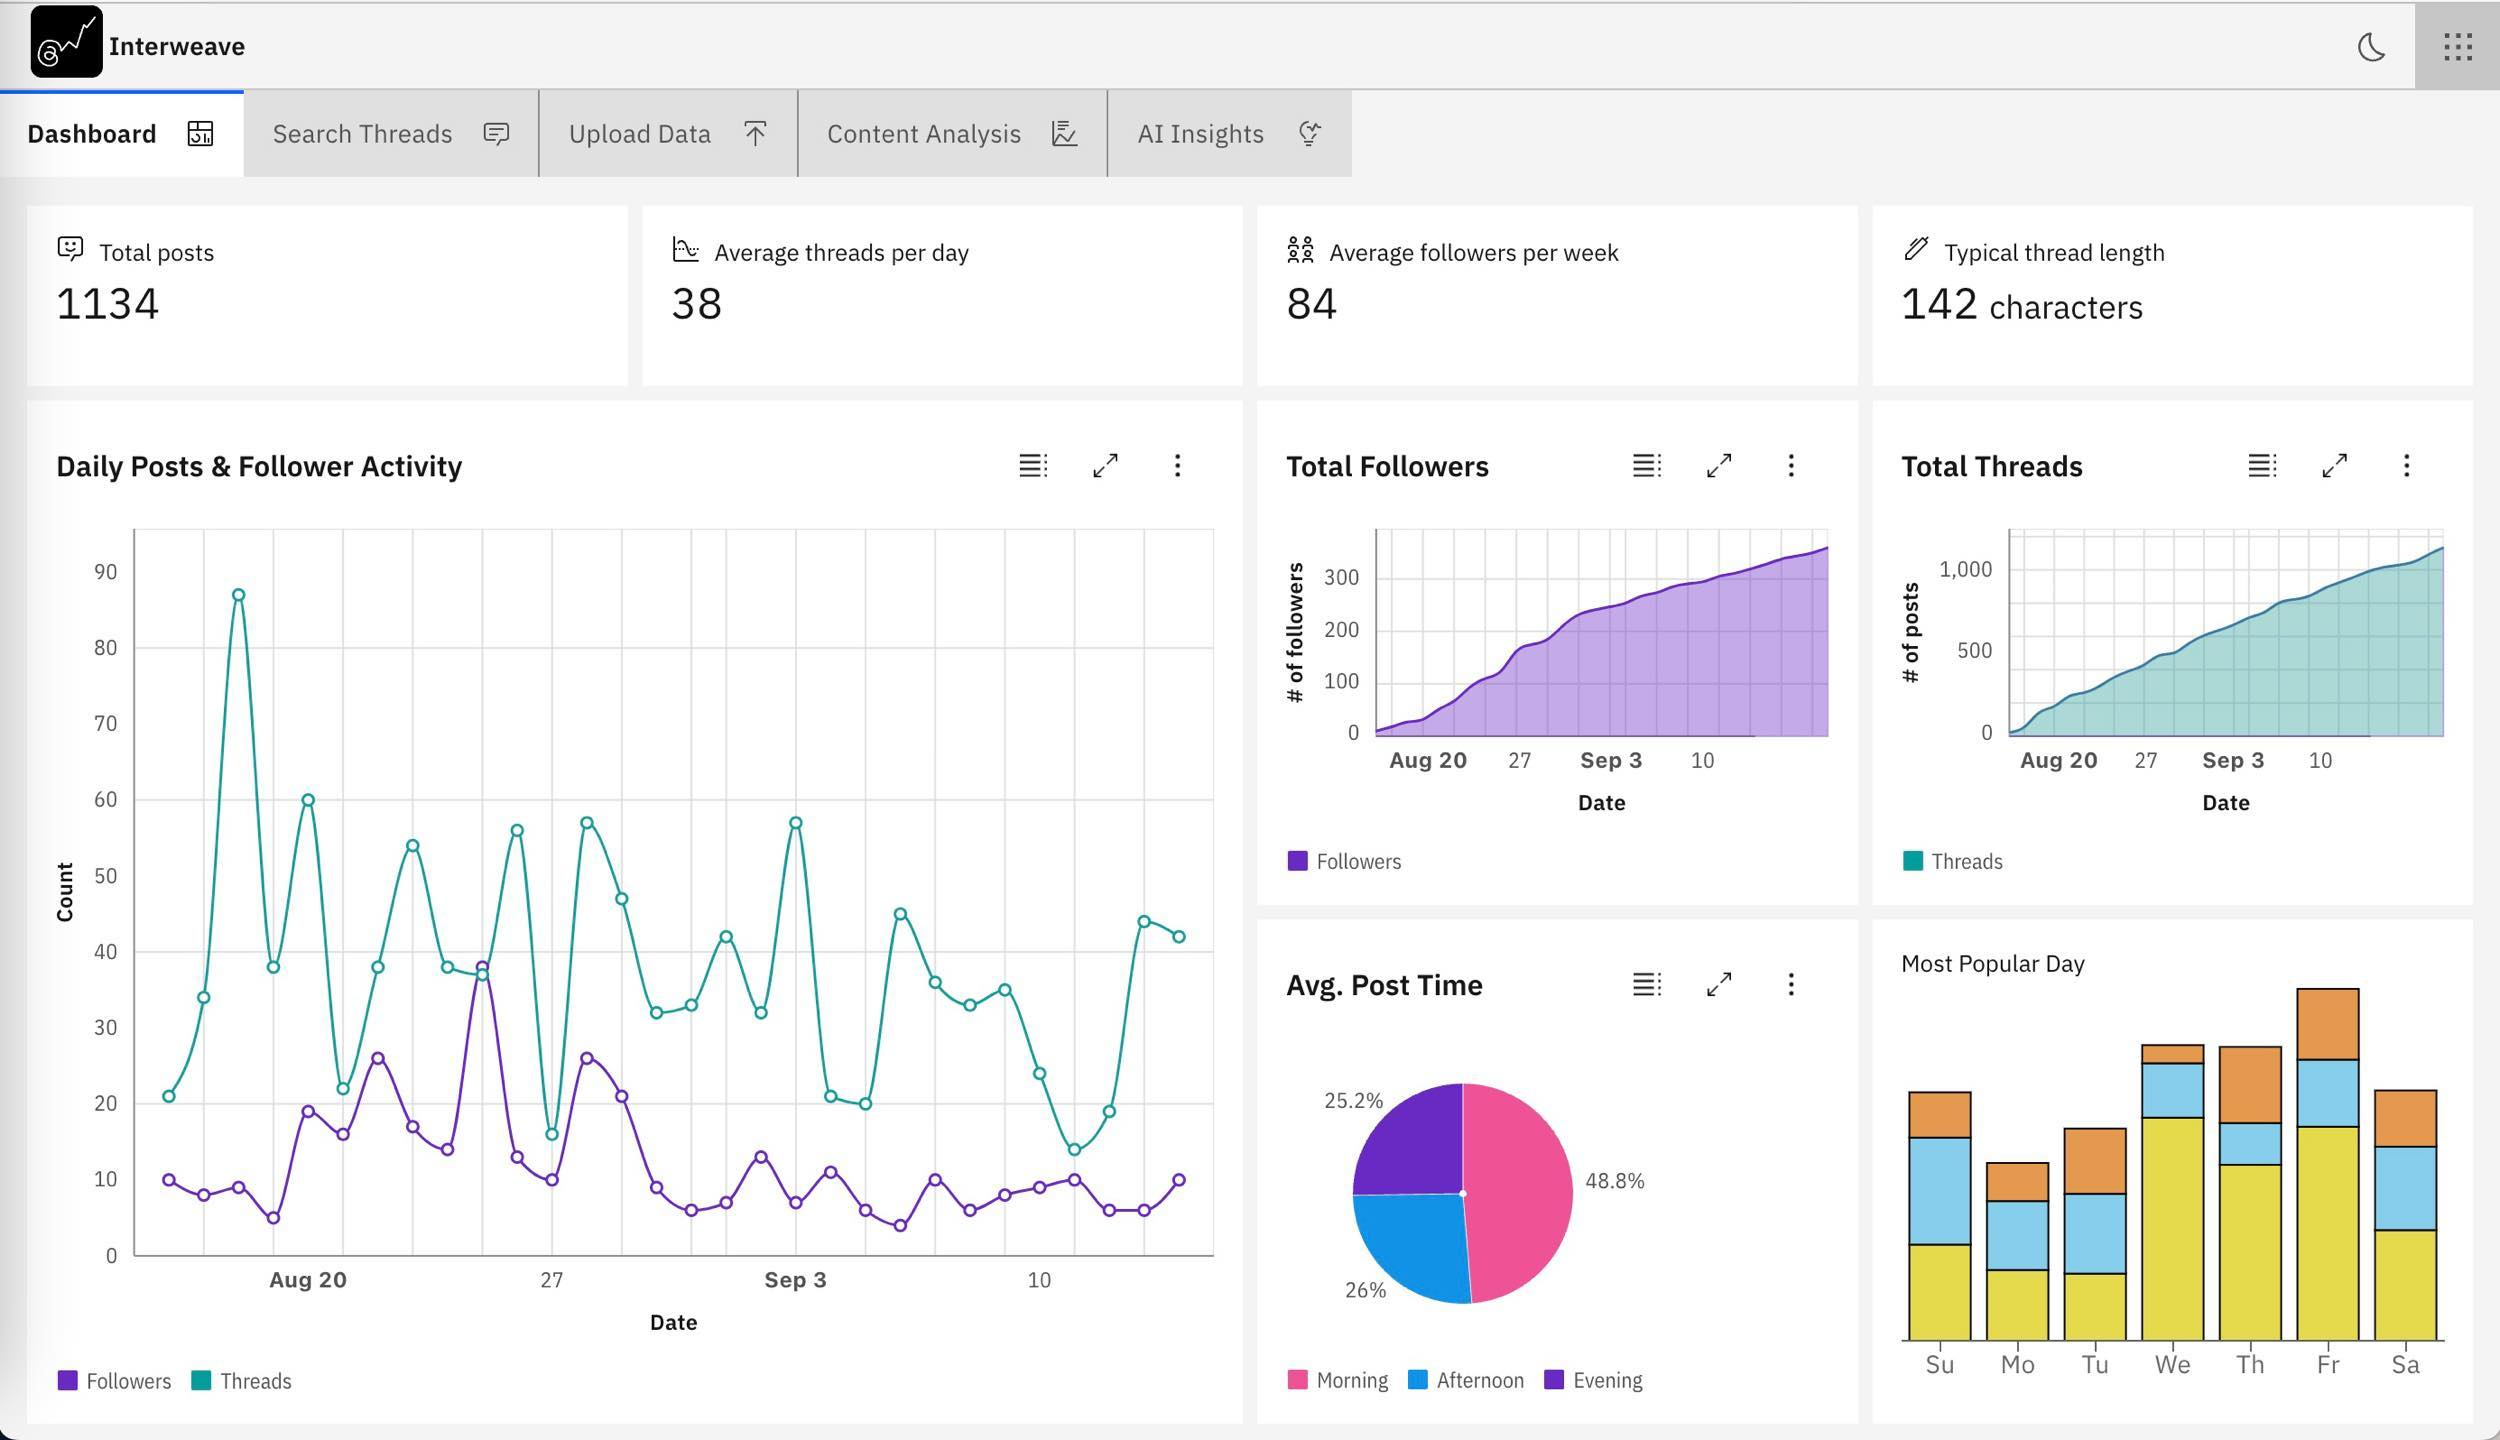2500x1440 pixels.
Task: Show data table for Daily Posts chart
Action: pos(1033,466)
